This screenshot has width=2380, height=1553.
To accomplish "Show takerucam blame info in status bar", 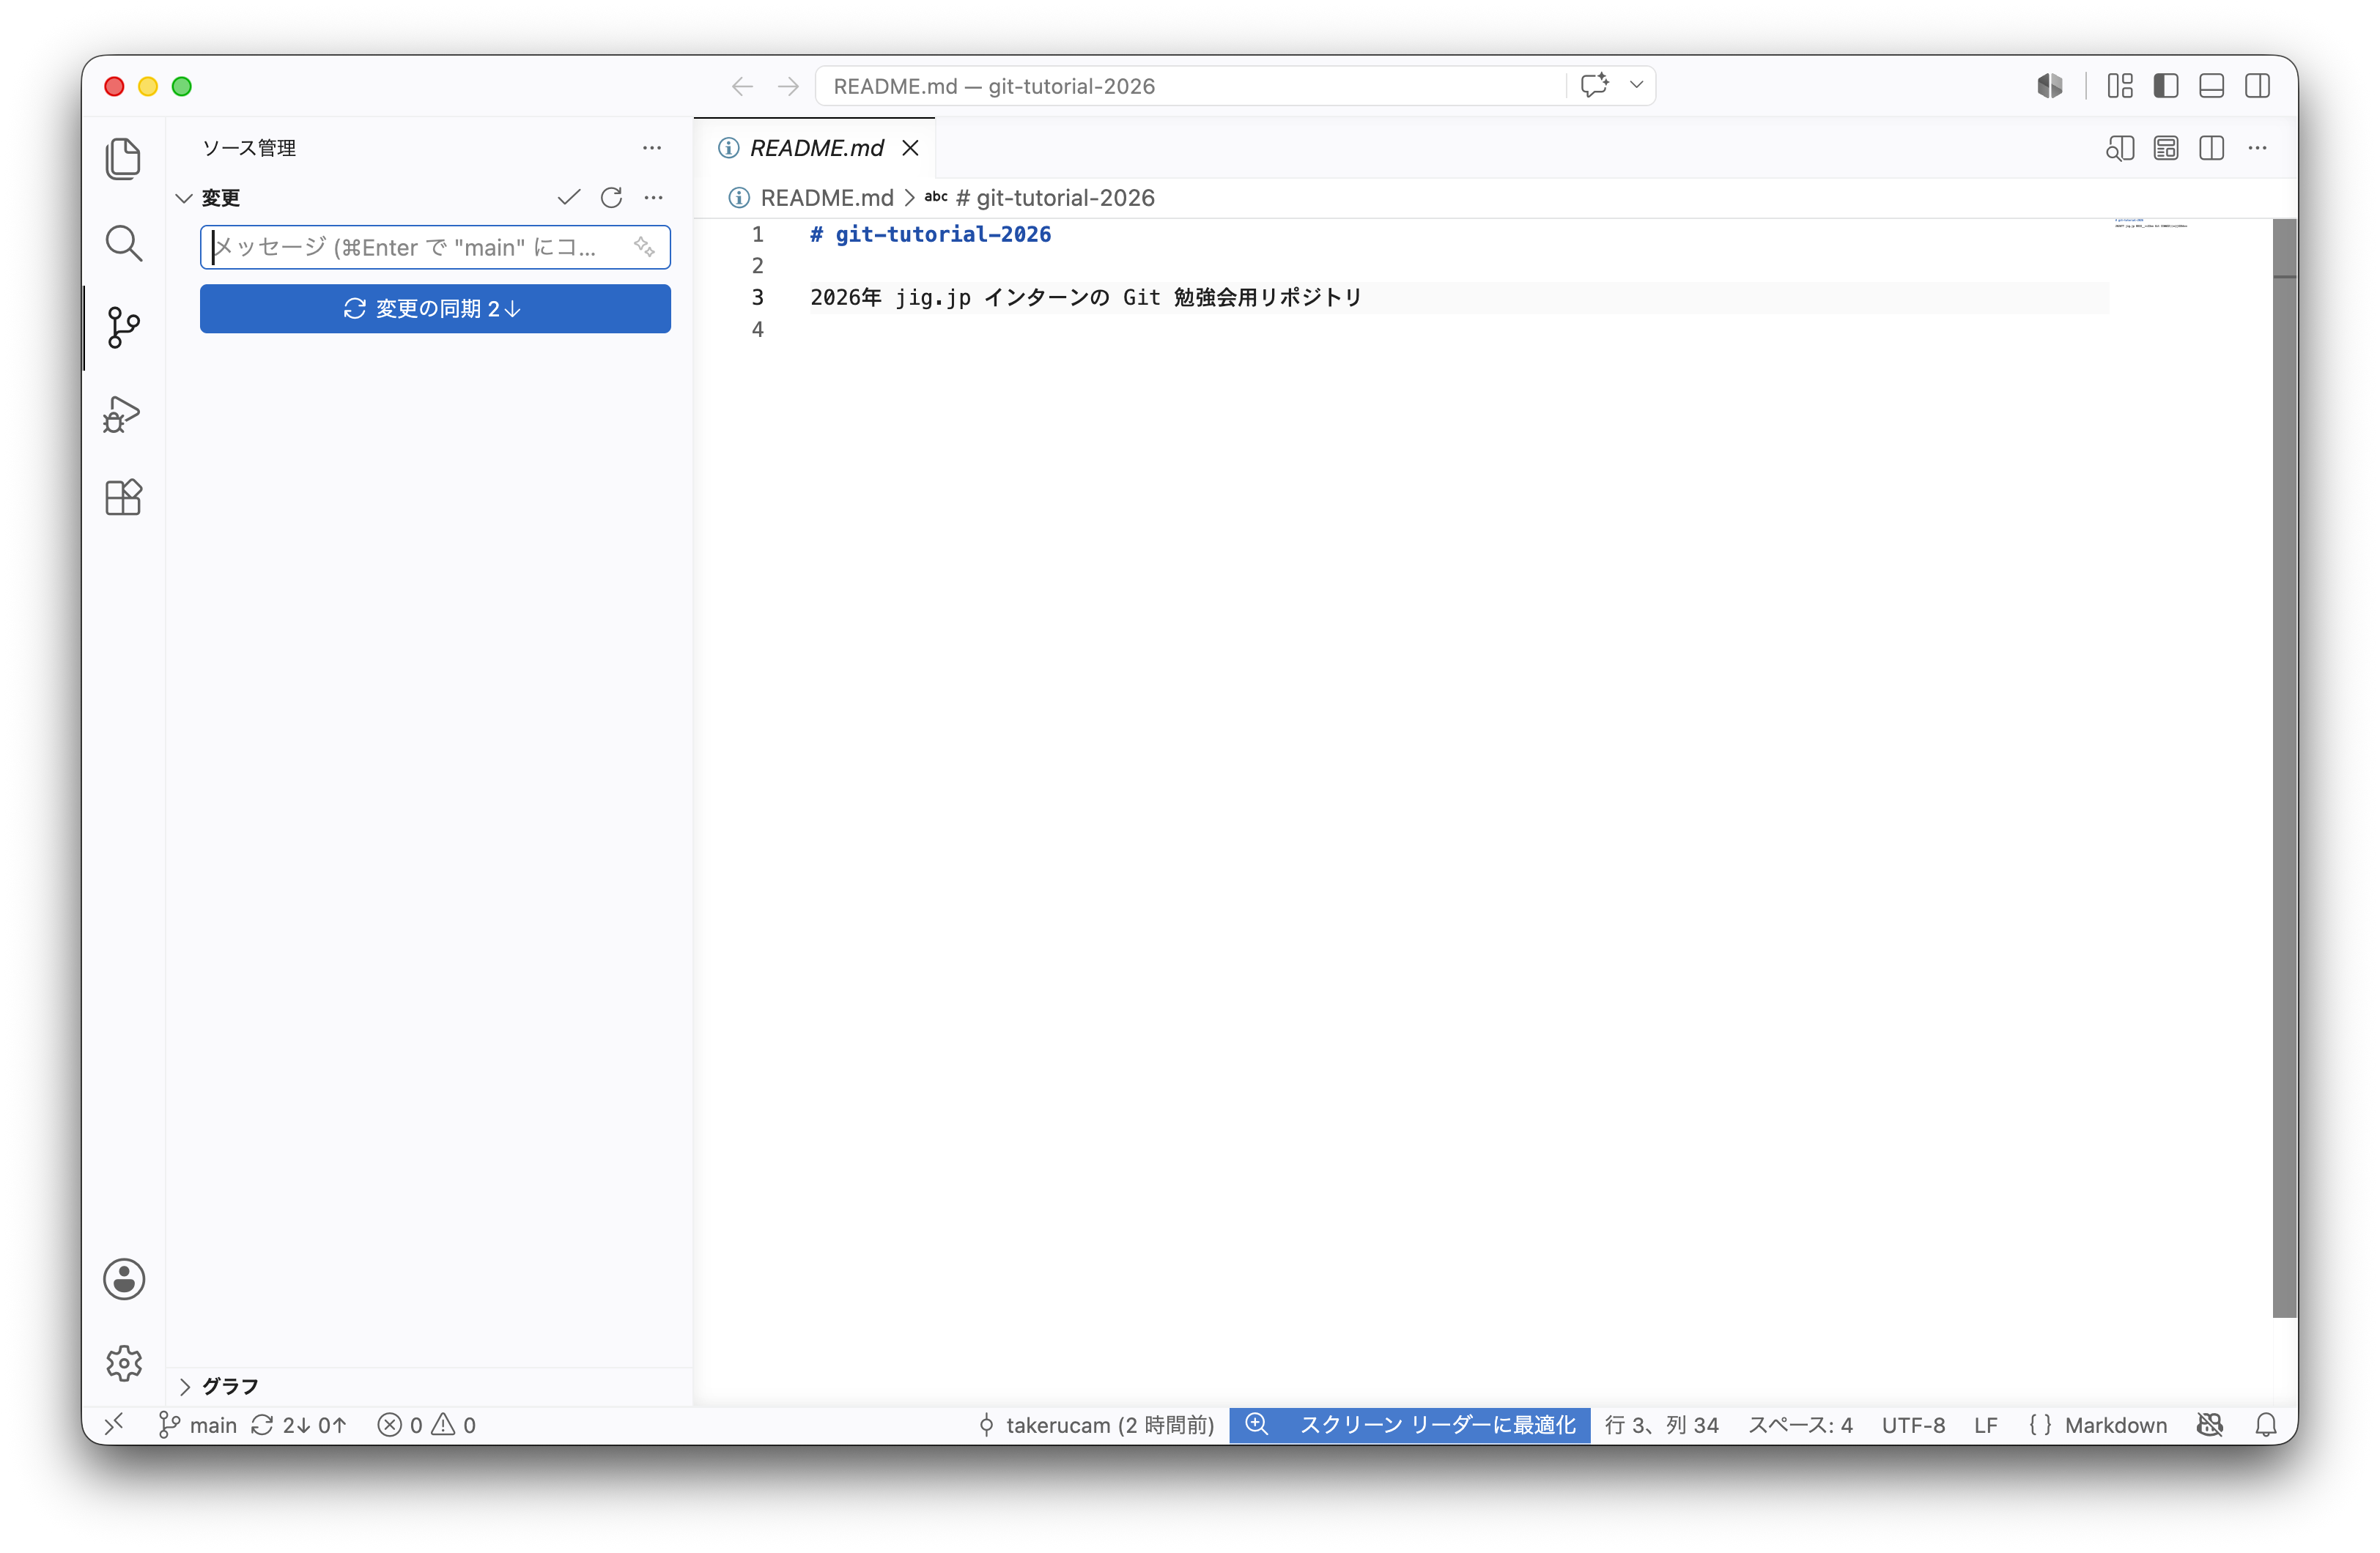I will point(1096,1425).
